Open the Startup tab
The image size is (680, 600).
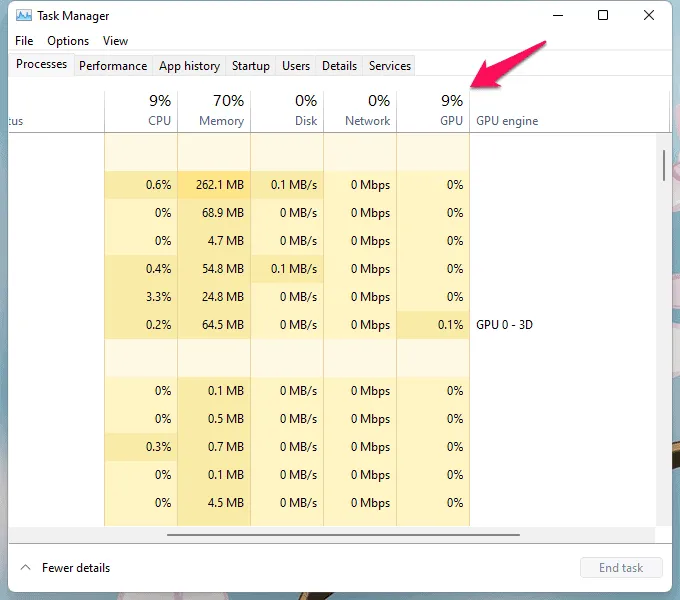tap(251, 65)
